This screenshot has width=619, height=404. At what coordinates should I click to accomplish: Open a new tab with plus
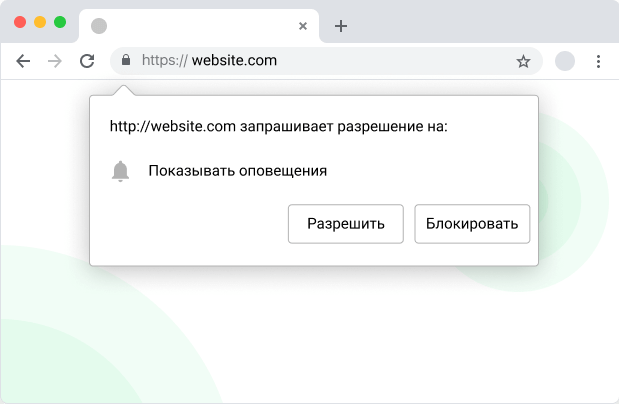341,26
